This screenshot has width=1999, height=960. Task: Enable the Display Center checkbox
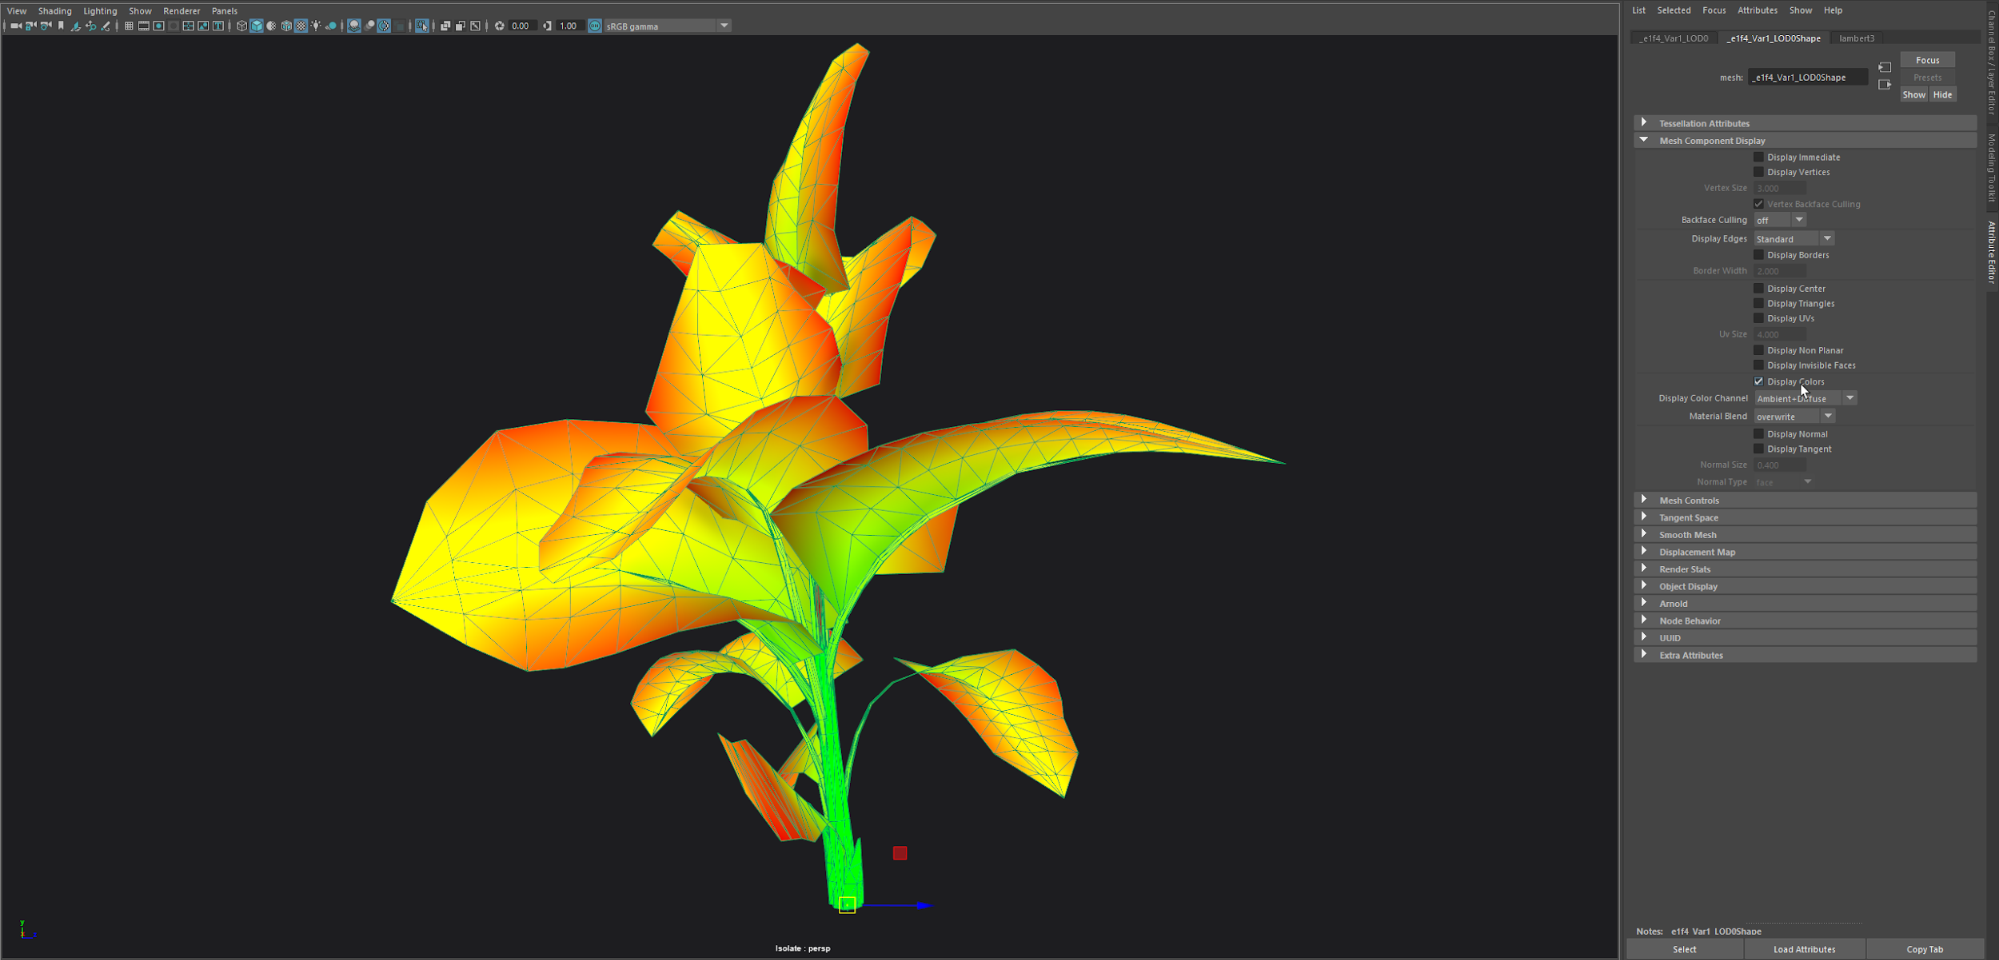click(1759, 289)
